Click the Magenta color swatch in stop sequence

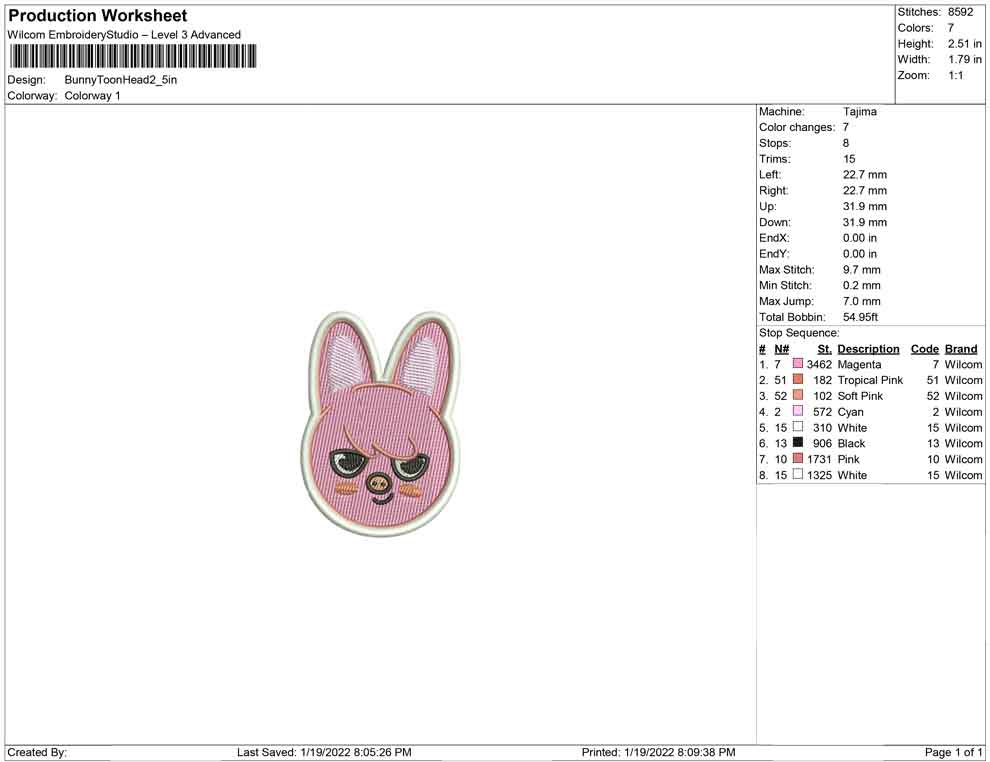tap(797, 364)
